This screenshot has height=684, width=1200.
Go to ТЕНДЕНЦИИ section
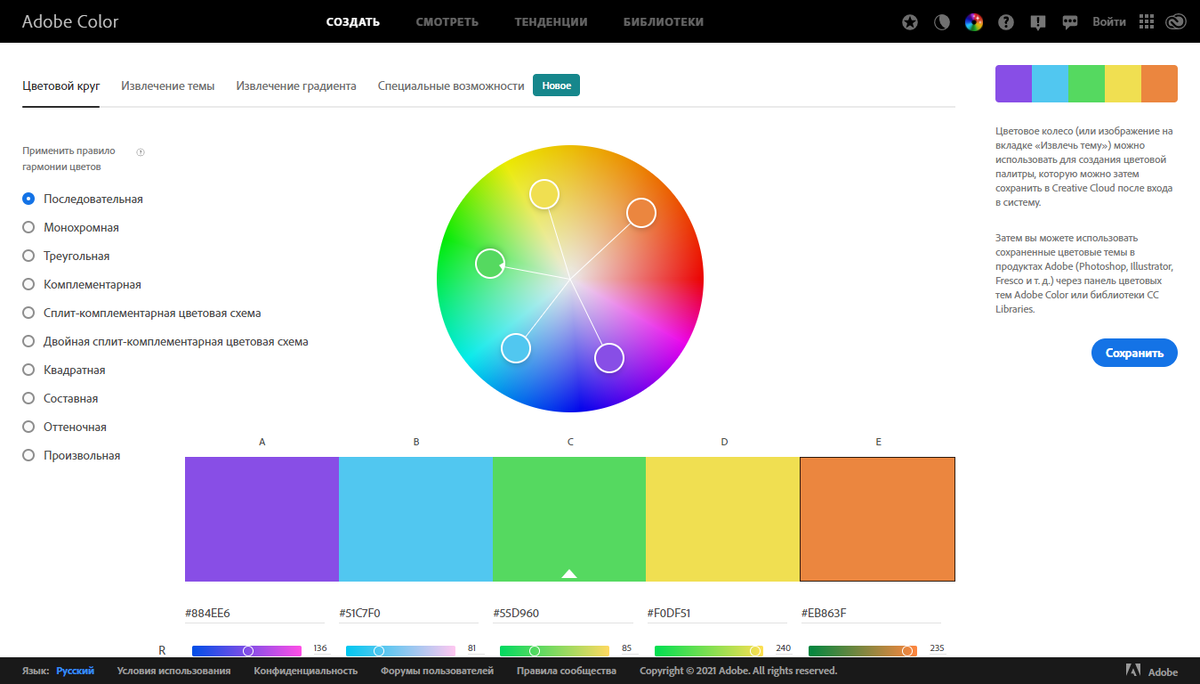pyautogui.click(x=551, y=22)
